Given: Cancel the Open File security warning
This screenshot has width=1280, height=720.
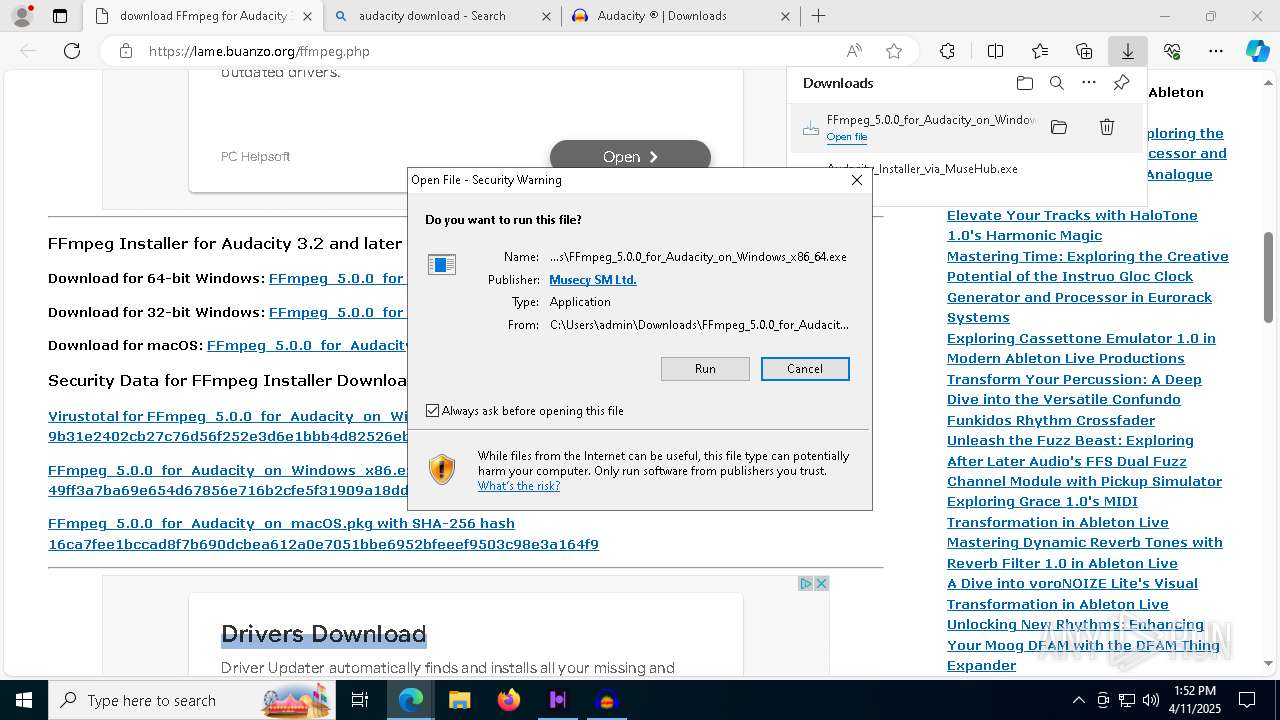Looking at the screenshot, I should (805, 369).
